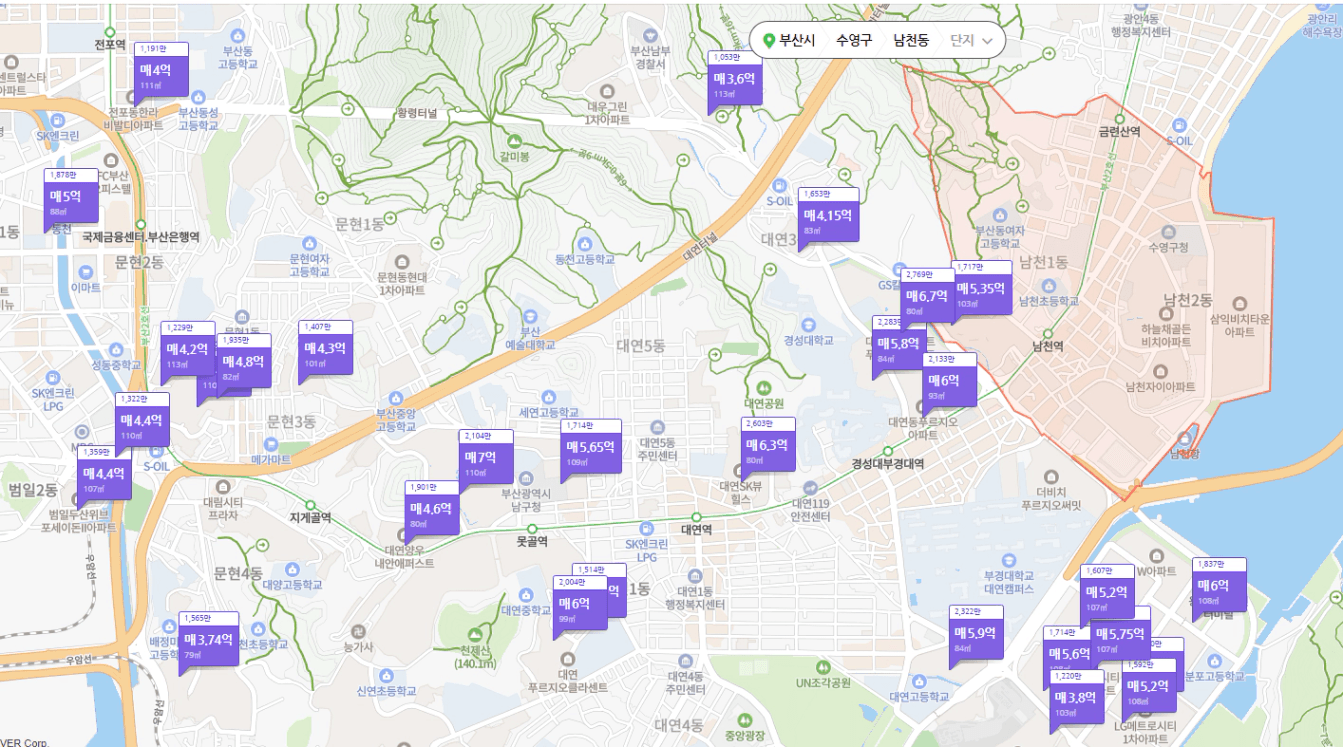The width and height of the screenshot is (1343, 747).
Task: Select the 매6억 99㎡ price marker
Action: pyautogui.click(x=580, y=607)
